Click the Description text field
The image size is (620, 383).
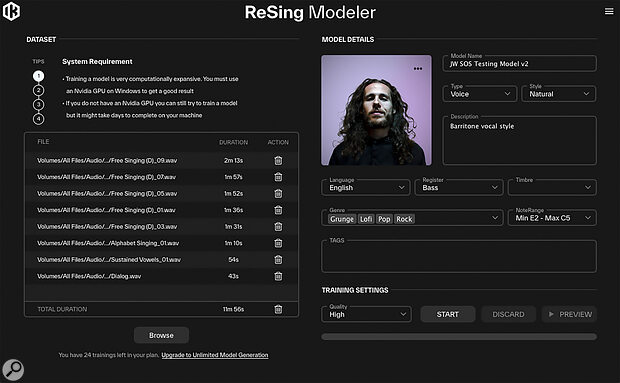tap(520, 140)
